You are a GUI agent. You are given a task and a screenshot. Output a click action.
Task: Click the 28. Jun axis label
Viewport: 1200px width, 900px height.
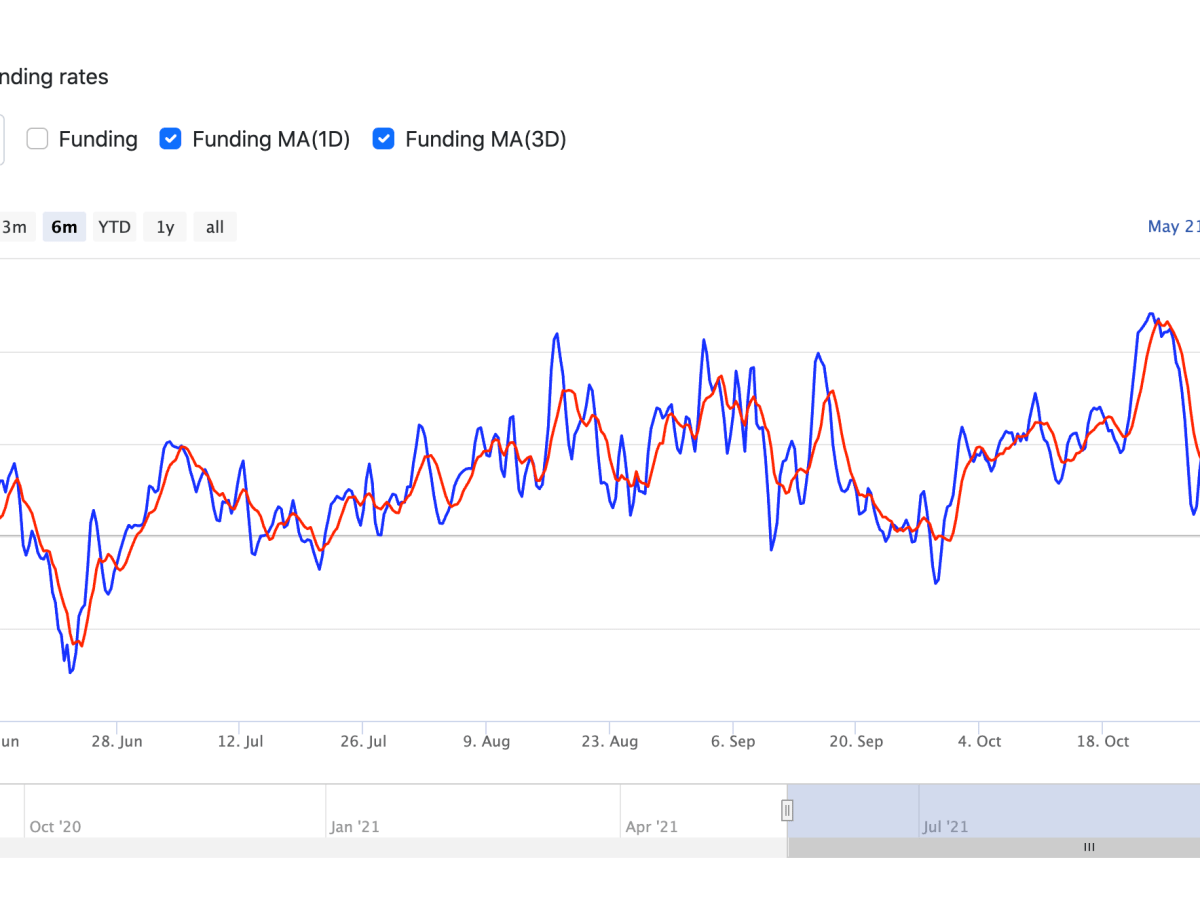pyautogui.click(x=117, y=741)
